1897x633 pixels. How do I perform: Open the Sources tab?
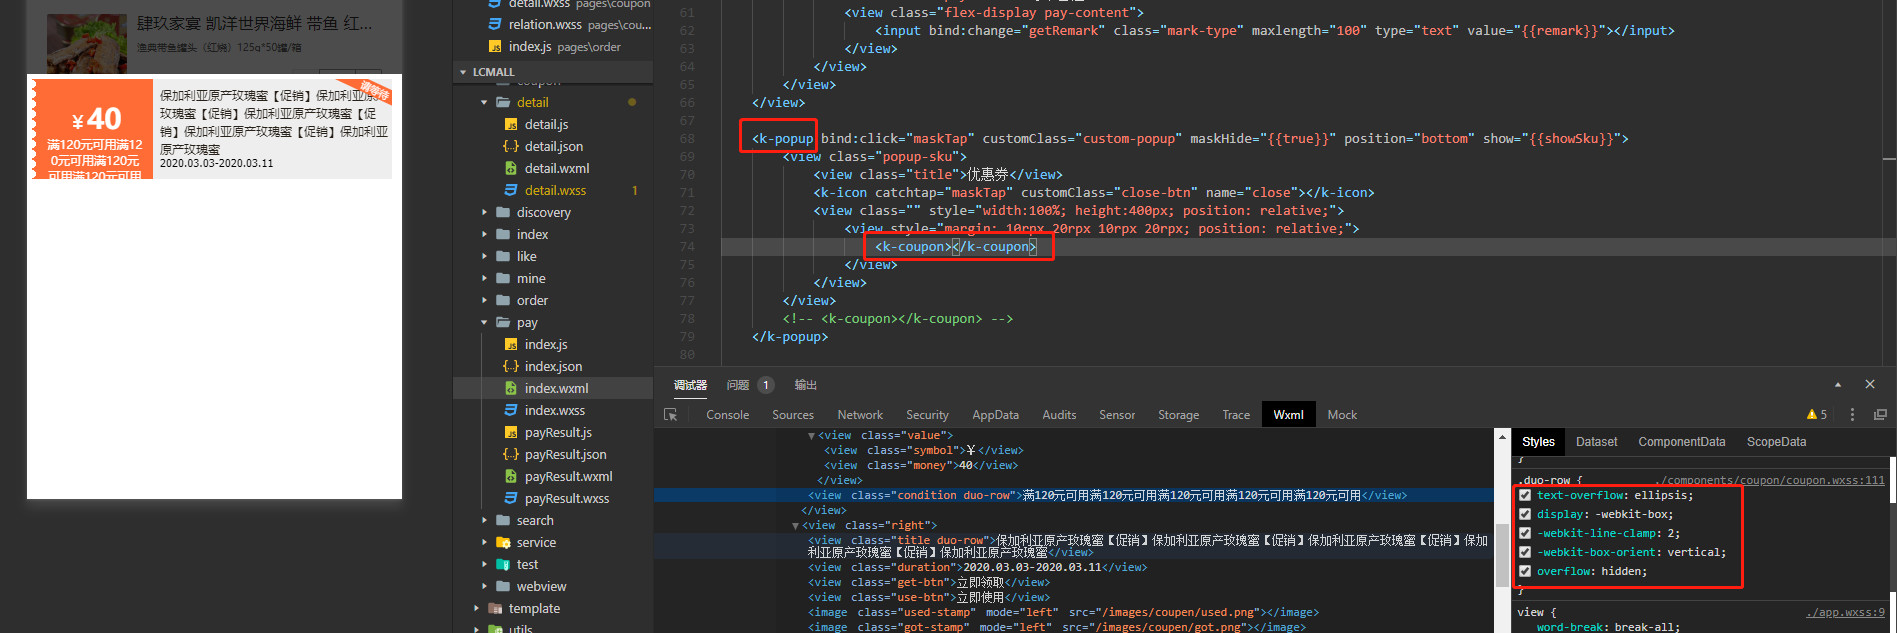pyautogui.click(x=793, y=415)
